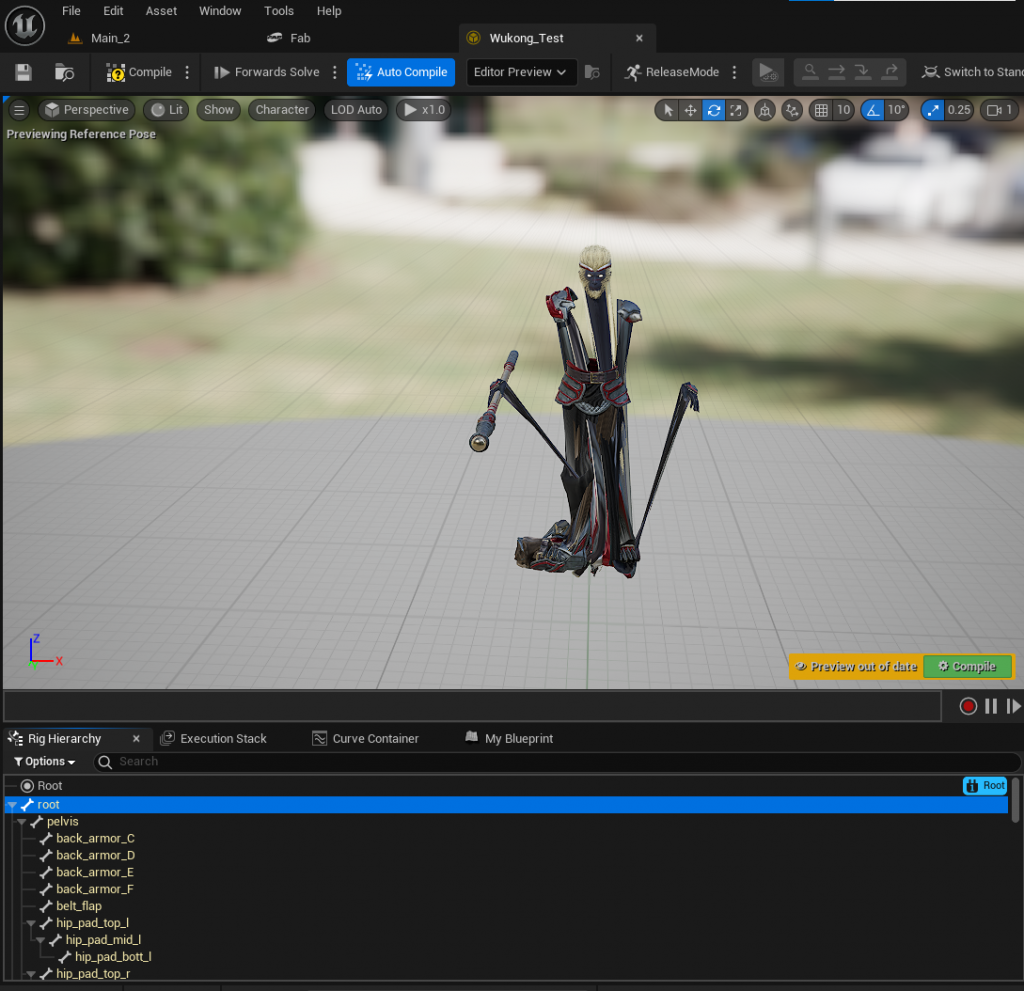
Task: Open playback speed x1.0 menu
Action: tap(424, 110)
